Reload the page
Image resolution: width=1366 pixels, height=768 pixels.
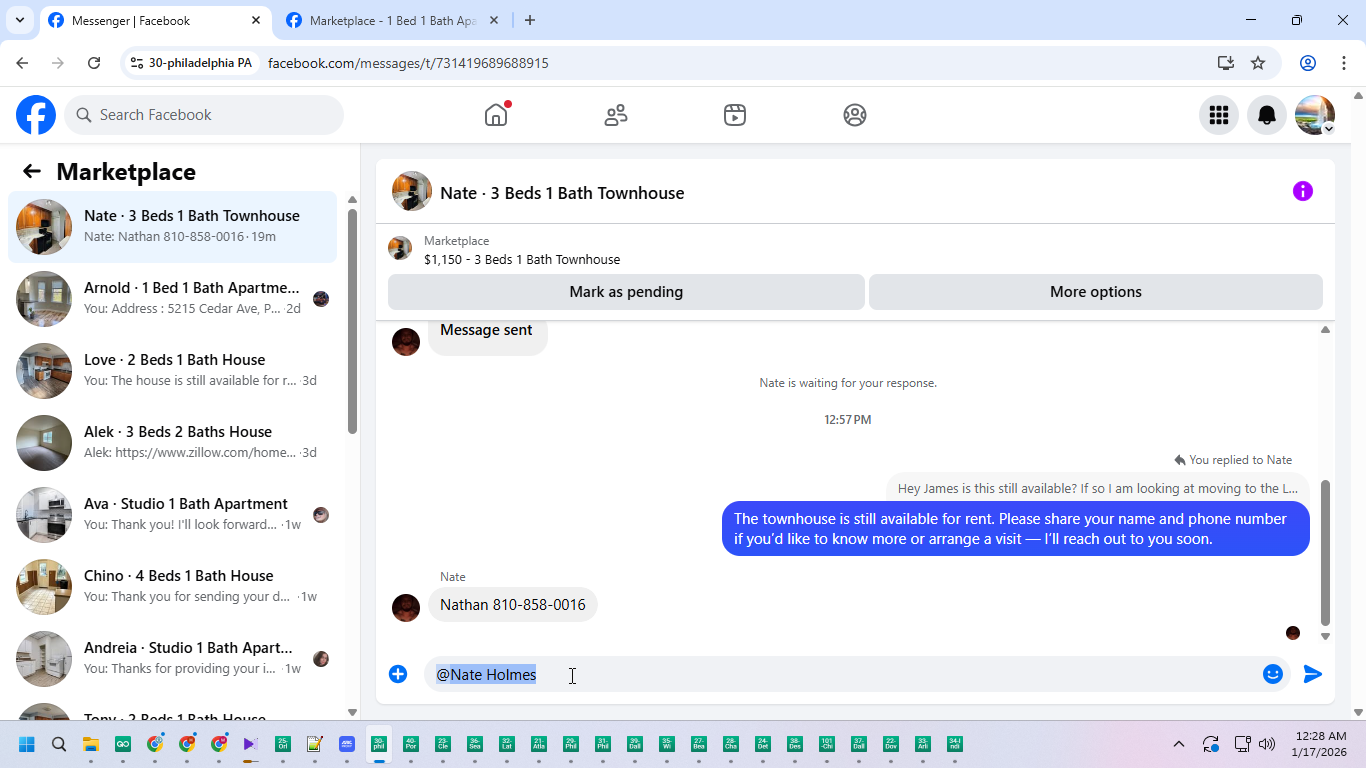click(x=94, y=63)
